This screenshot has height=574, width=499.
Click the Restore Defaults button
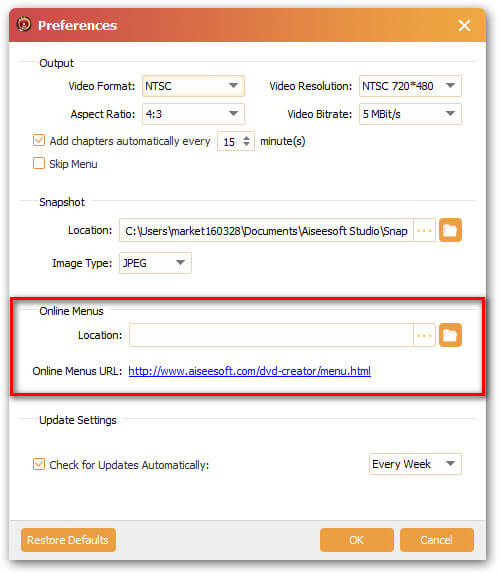click(68, 540)
